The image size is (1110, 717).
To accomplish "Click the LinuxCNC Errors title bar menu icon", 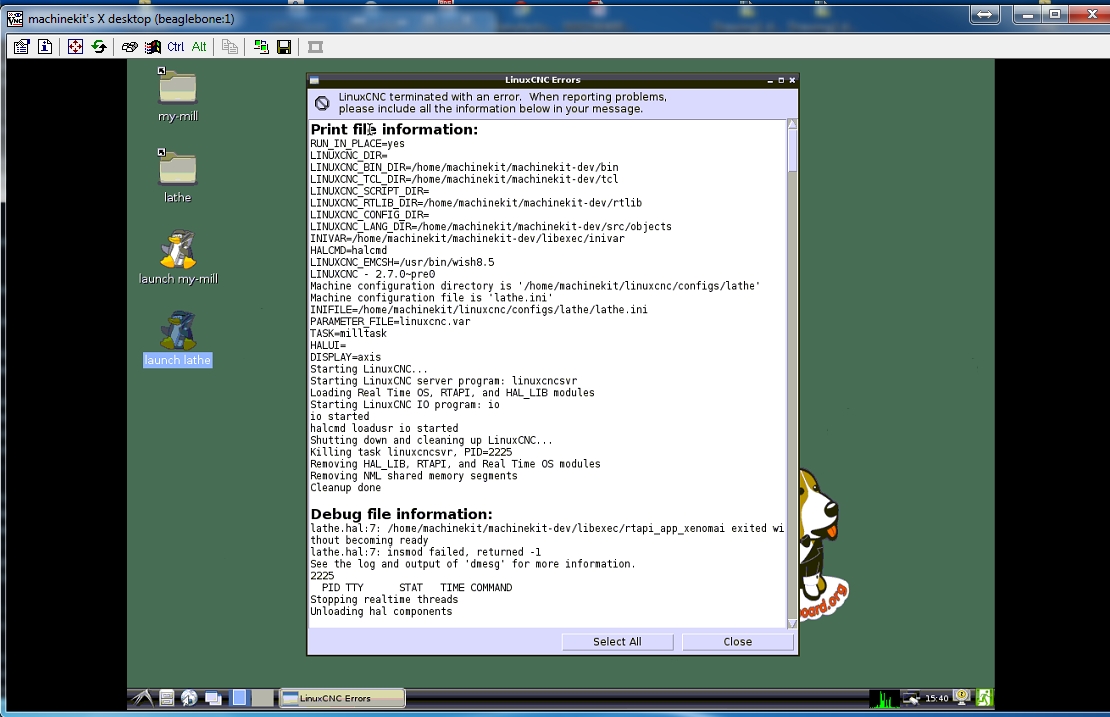I will click(x=314, y=80).
